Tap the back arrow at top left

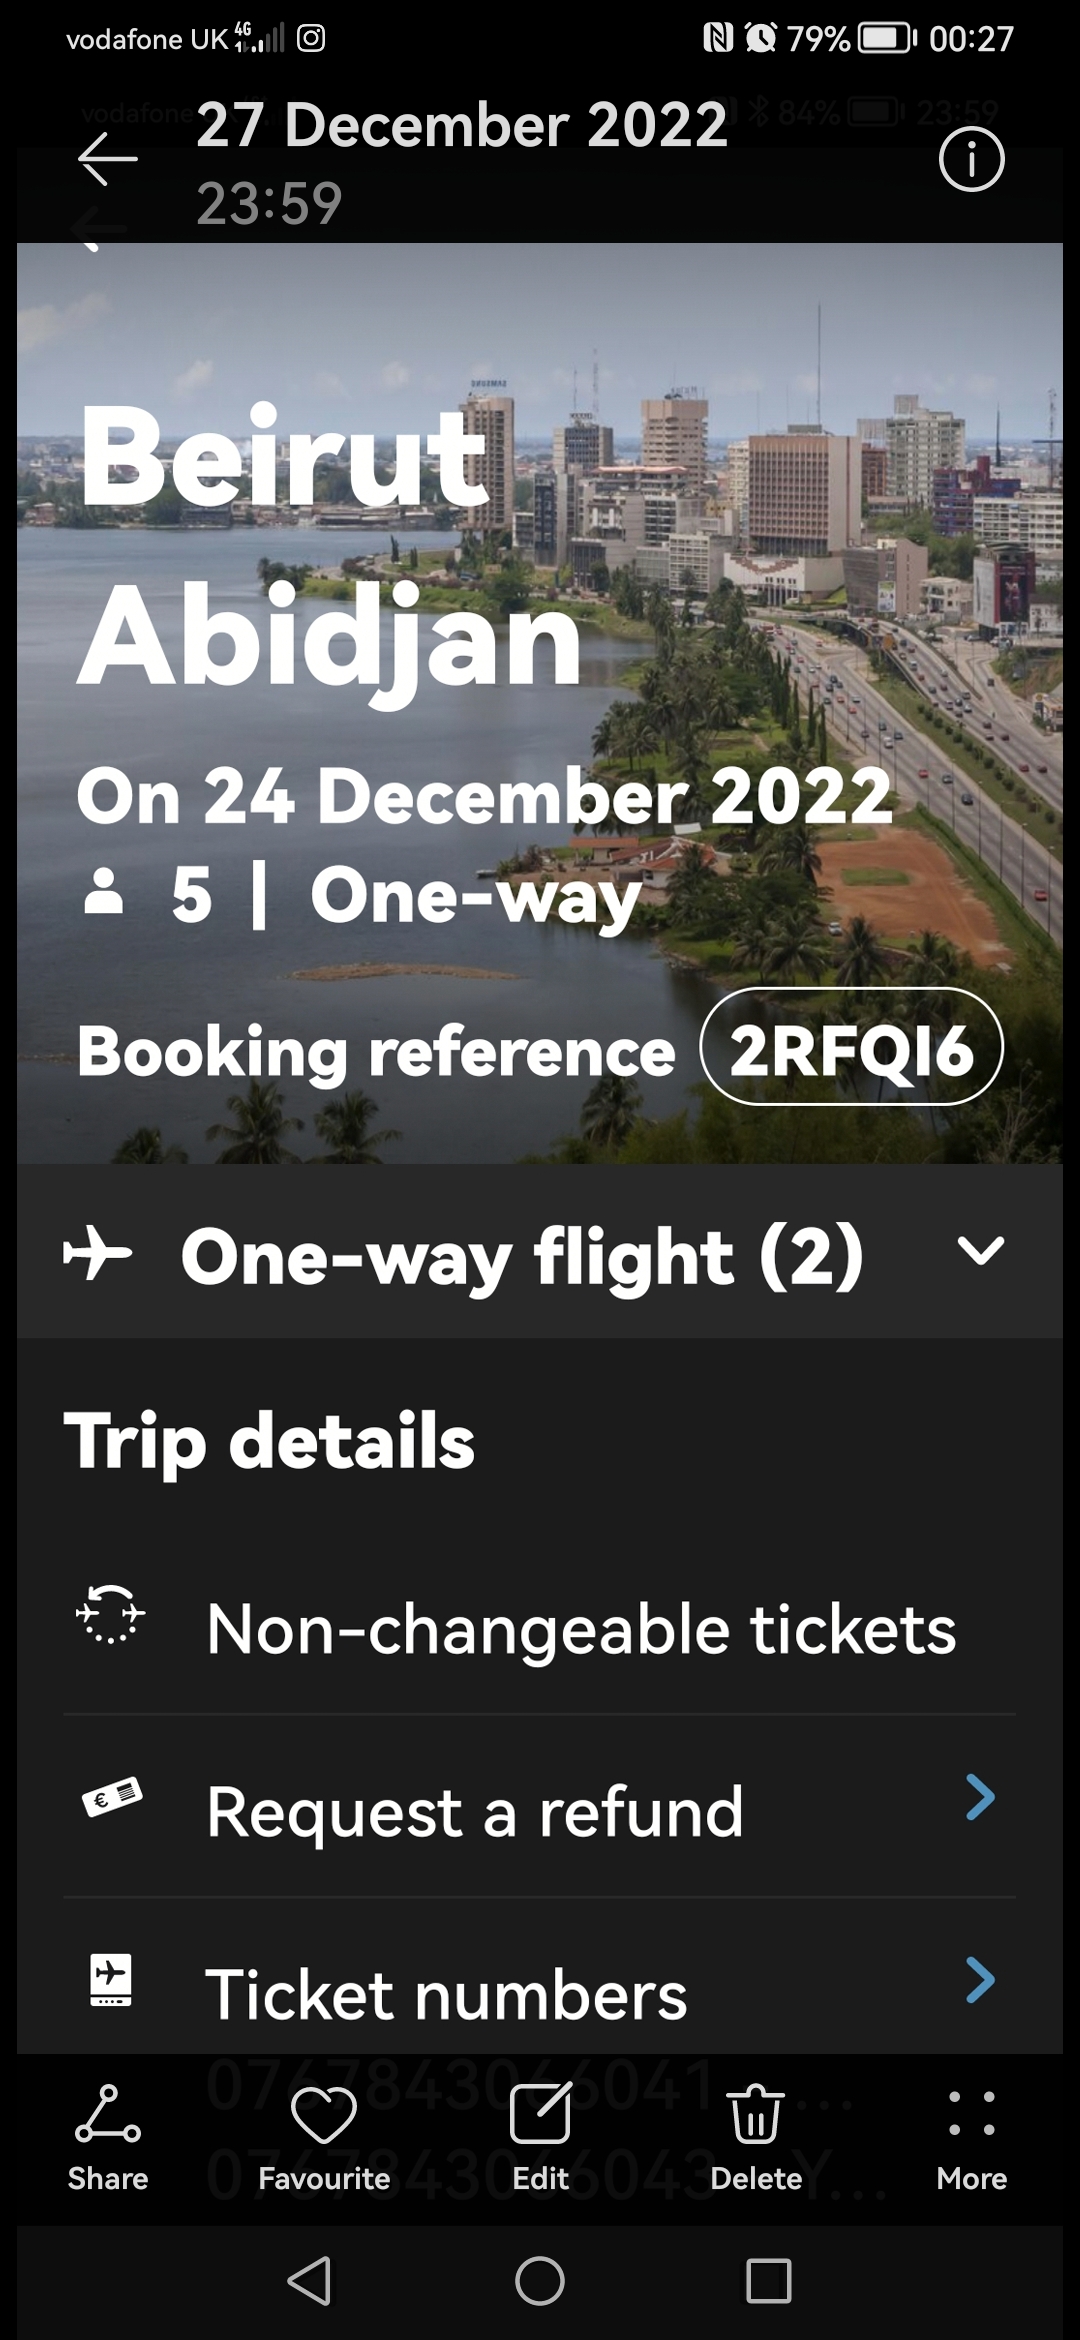pyautogui.click(x=108, y=160)
